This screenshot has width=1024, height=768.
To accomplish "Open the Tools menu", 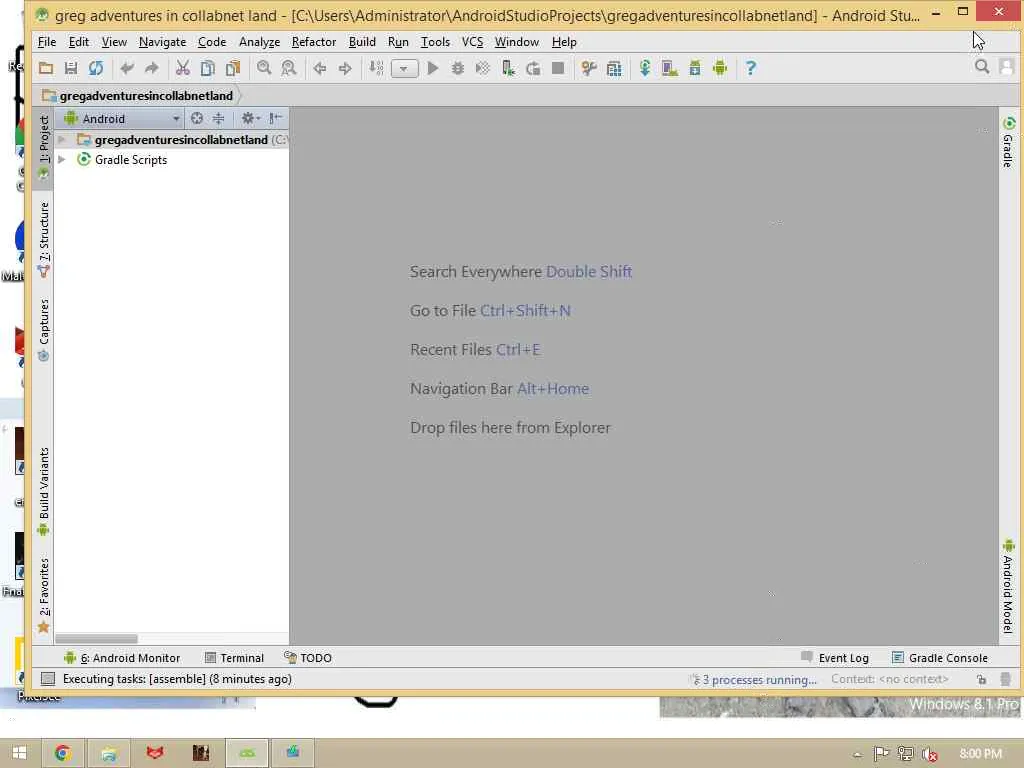I will [x=435, y=42].
